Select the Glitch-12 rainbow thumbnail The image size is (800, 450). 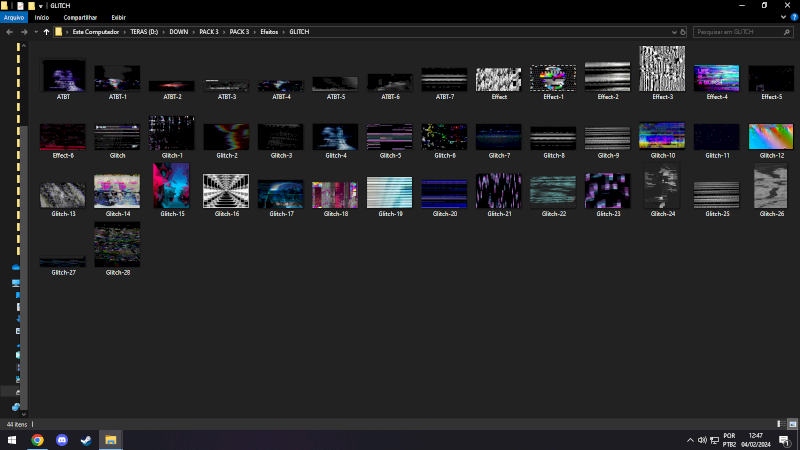[x=771, y=136]
